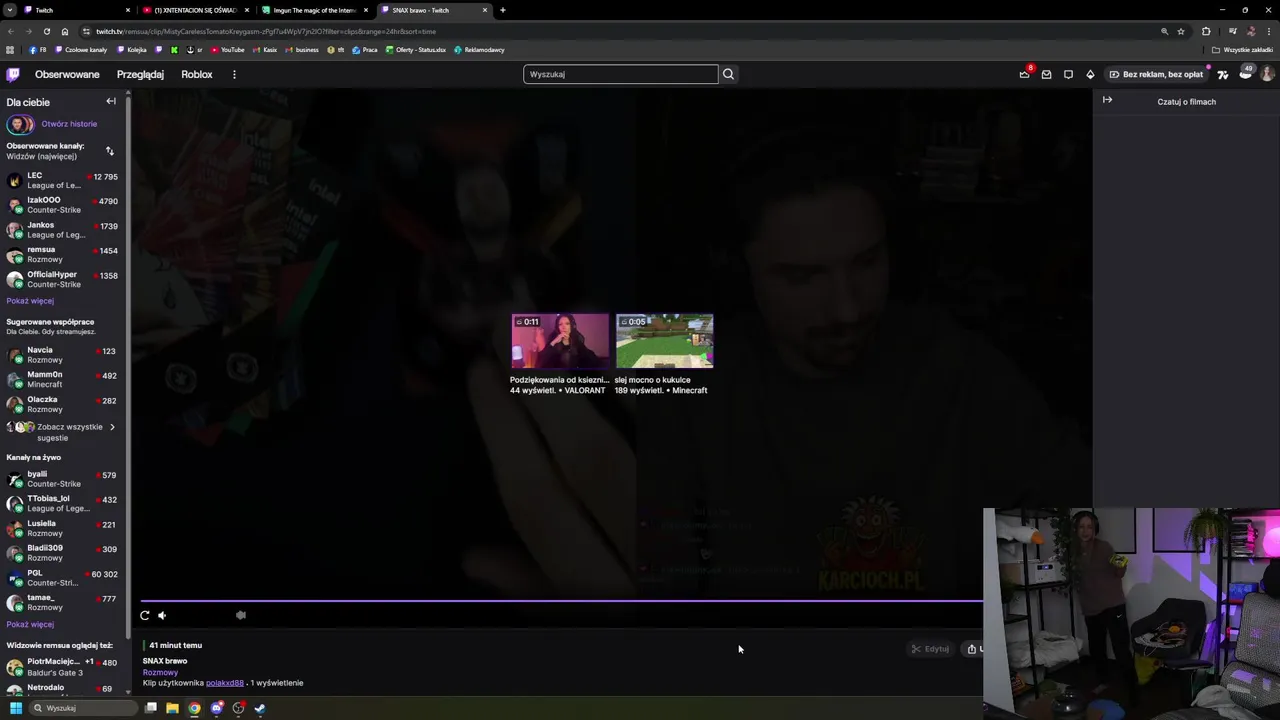
Task: Open whispers chat bubble icon
Action: [x=1068, y=74]
